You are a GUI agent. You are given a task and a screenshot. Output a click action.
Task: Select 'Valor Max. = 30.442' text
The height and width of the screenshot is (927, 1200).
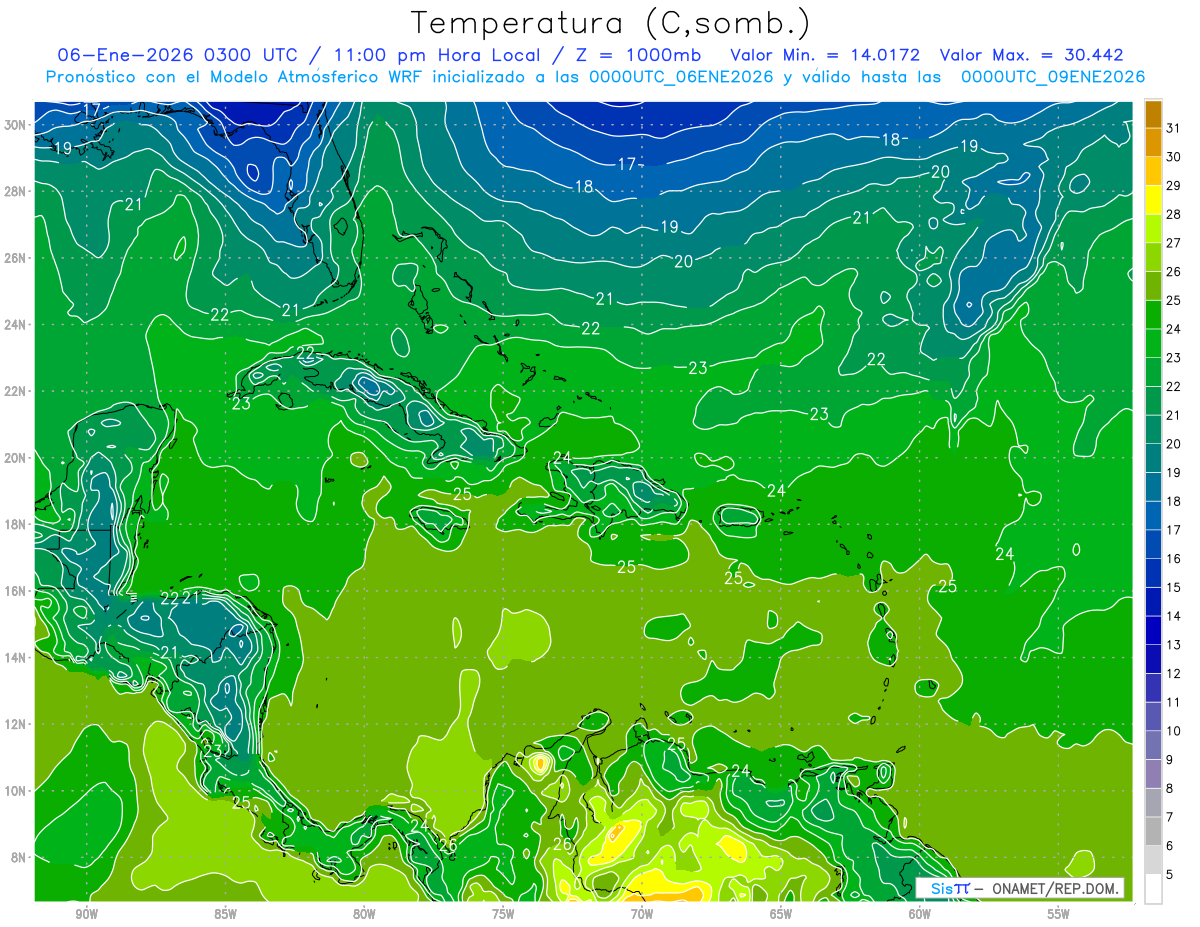tap(1031, 55)
